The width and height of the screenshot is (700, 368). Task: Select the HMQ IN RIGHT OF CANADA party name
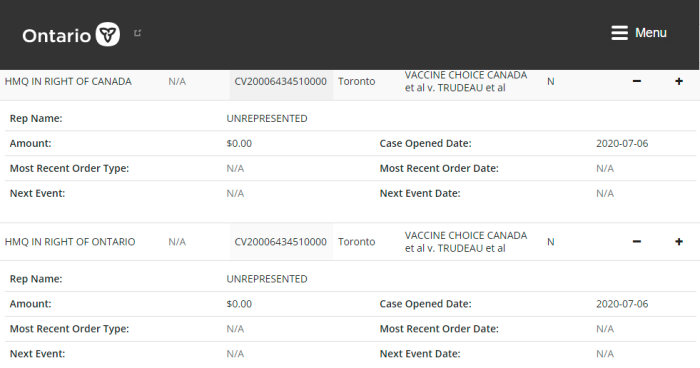point(68,81)
